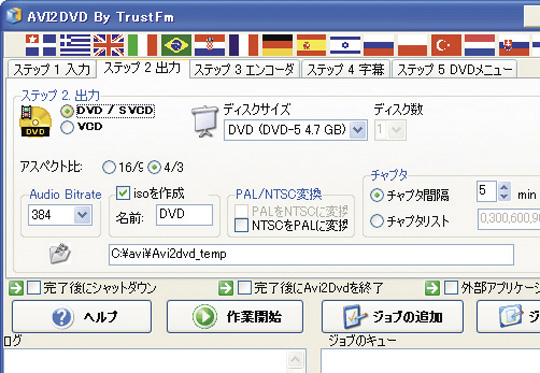Open the ステップ 5 DVDメニュー tab

tap(454, 70)
